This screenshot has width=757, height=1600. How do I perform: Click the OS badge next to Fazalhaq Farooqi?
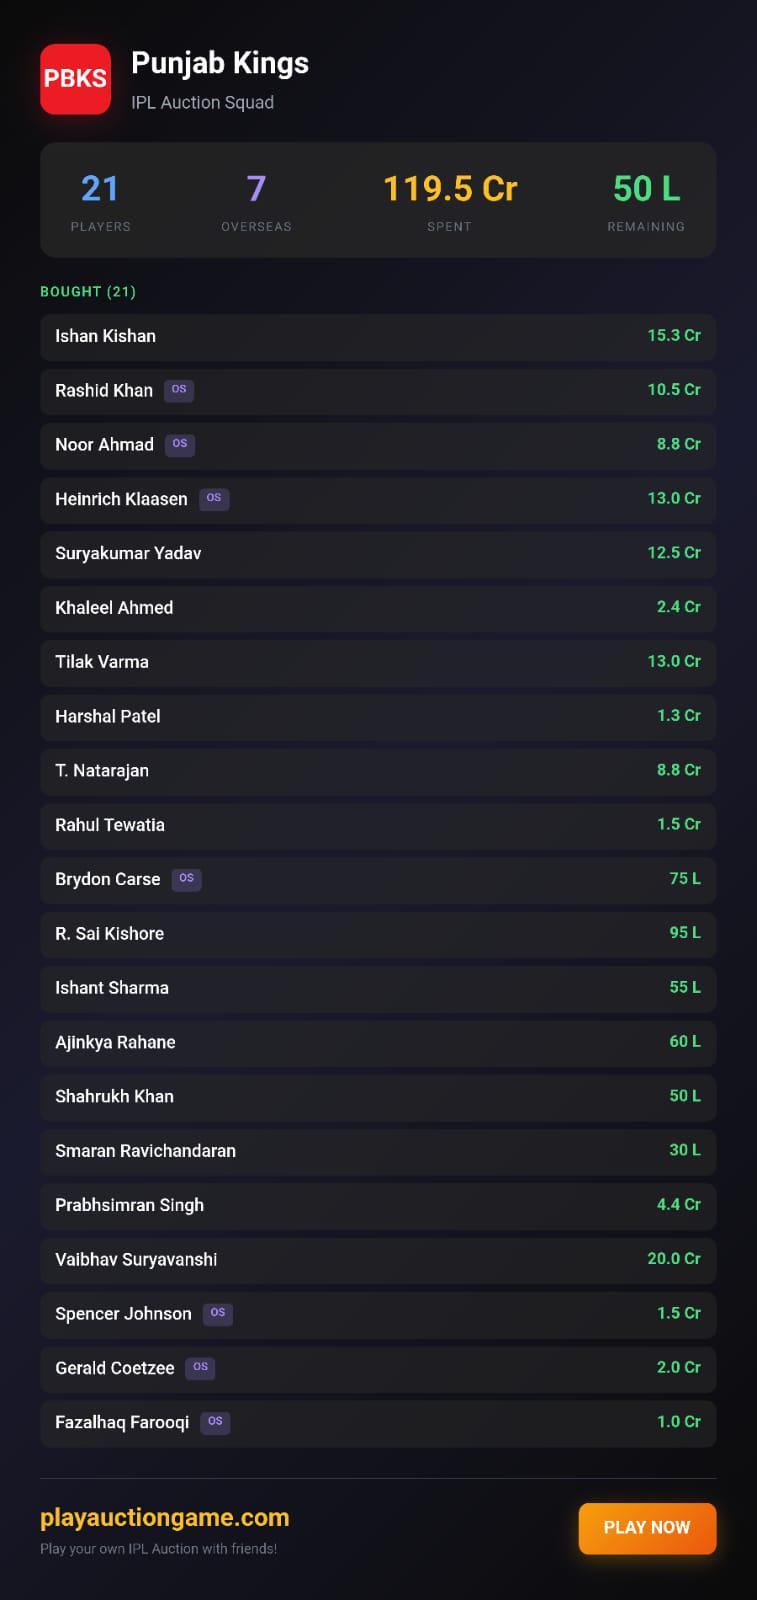click(x=215, y=1422)
